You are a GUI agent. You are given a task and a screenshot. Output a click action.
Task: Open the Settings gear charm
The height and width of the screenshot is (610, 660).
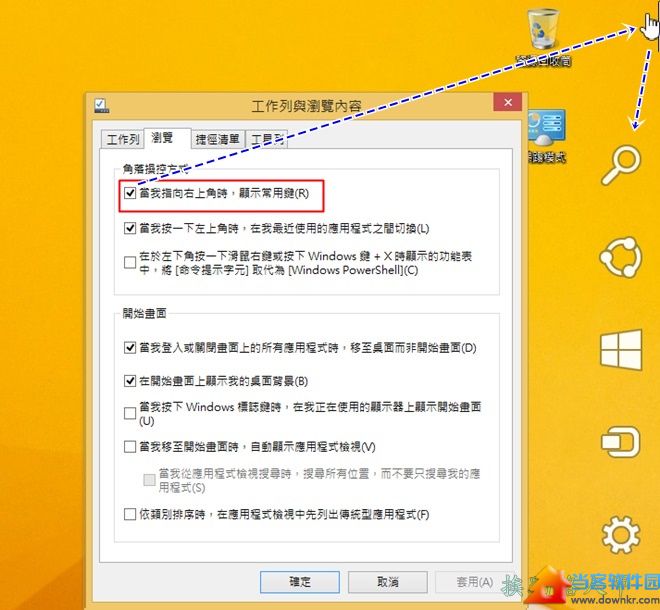coord(621,535)
